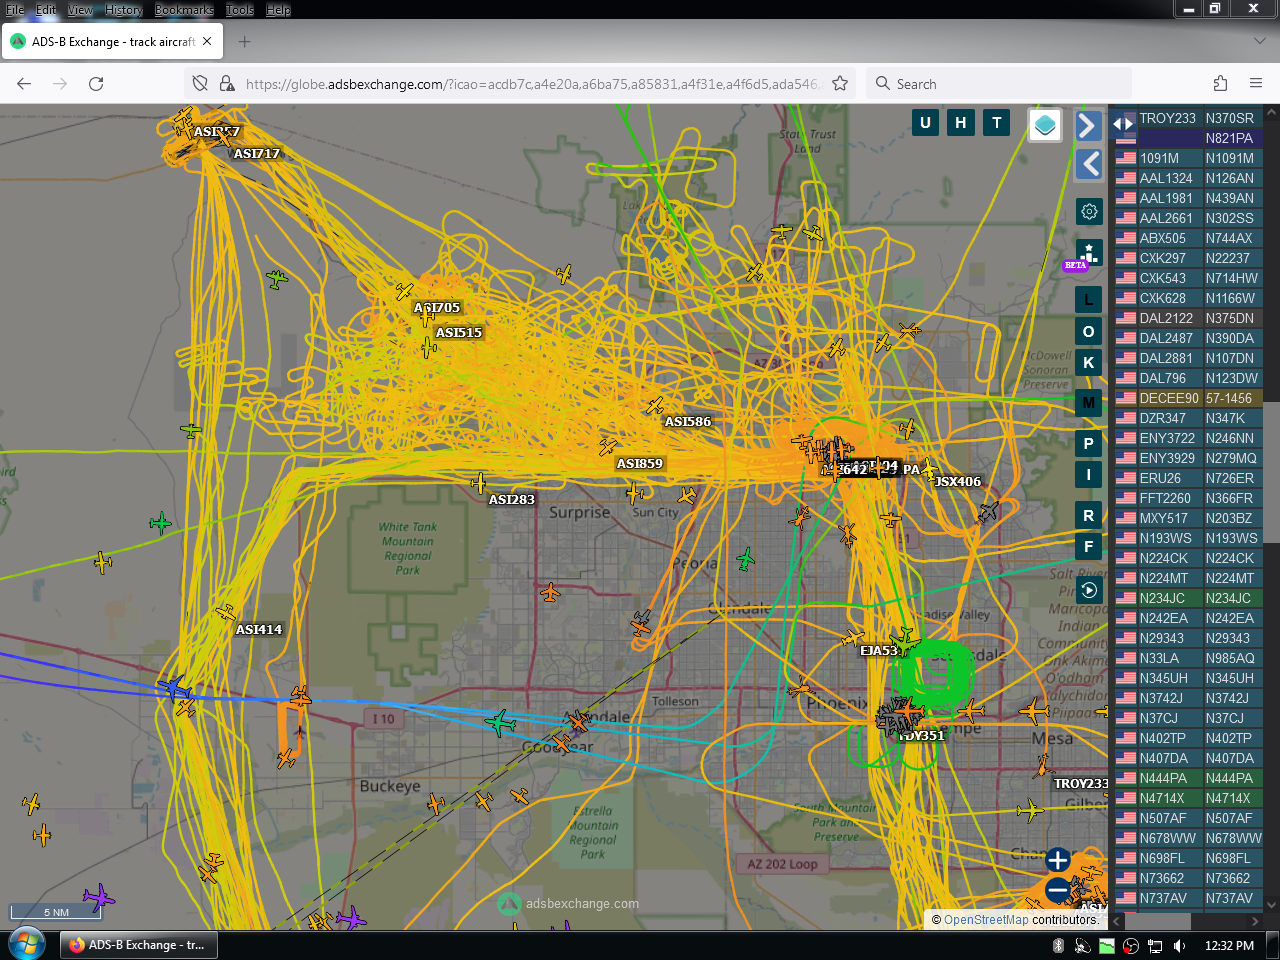Open the replay history control
This screenshot has height=960, width=1280.
pos(1089,590)
